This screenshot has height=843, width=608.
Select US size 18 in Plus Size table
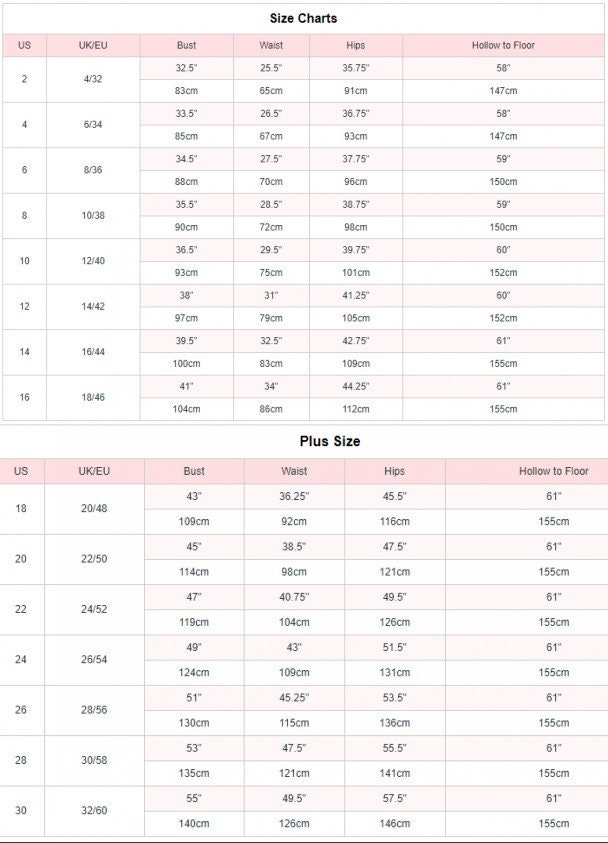(x=22, y=509)
